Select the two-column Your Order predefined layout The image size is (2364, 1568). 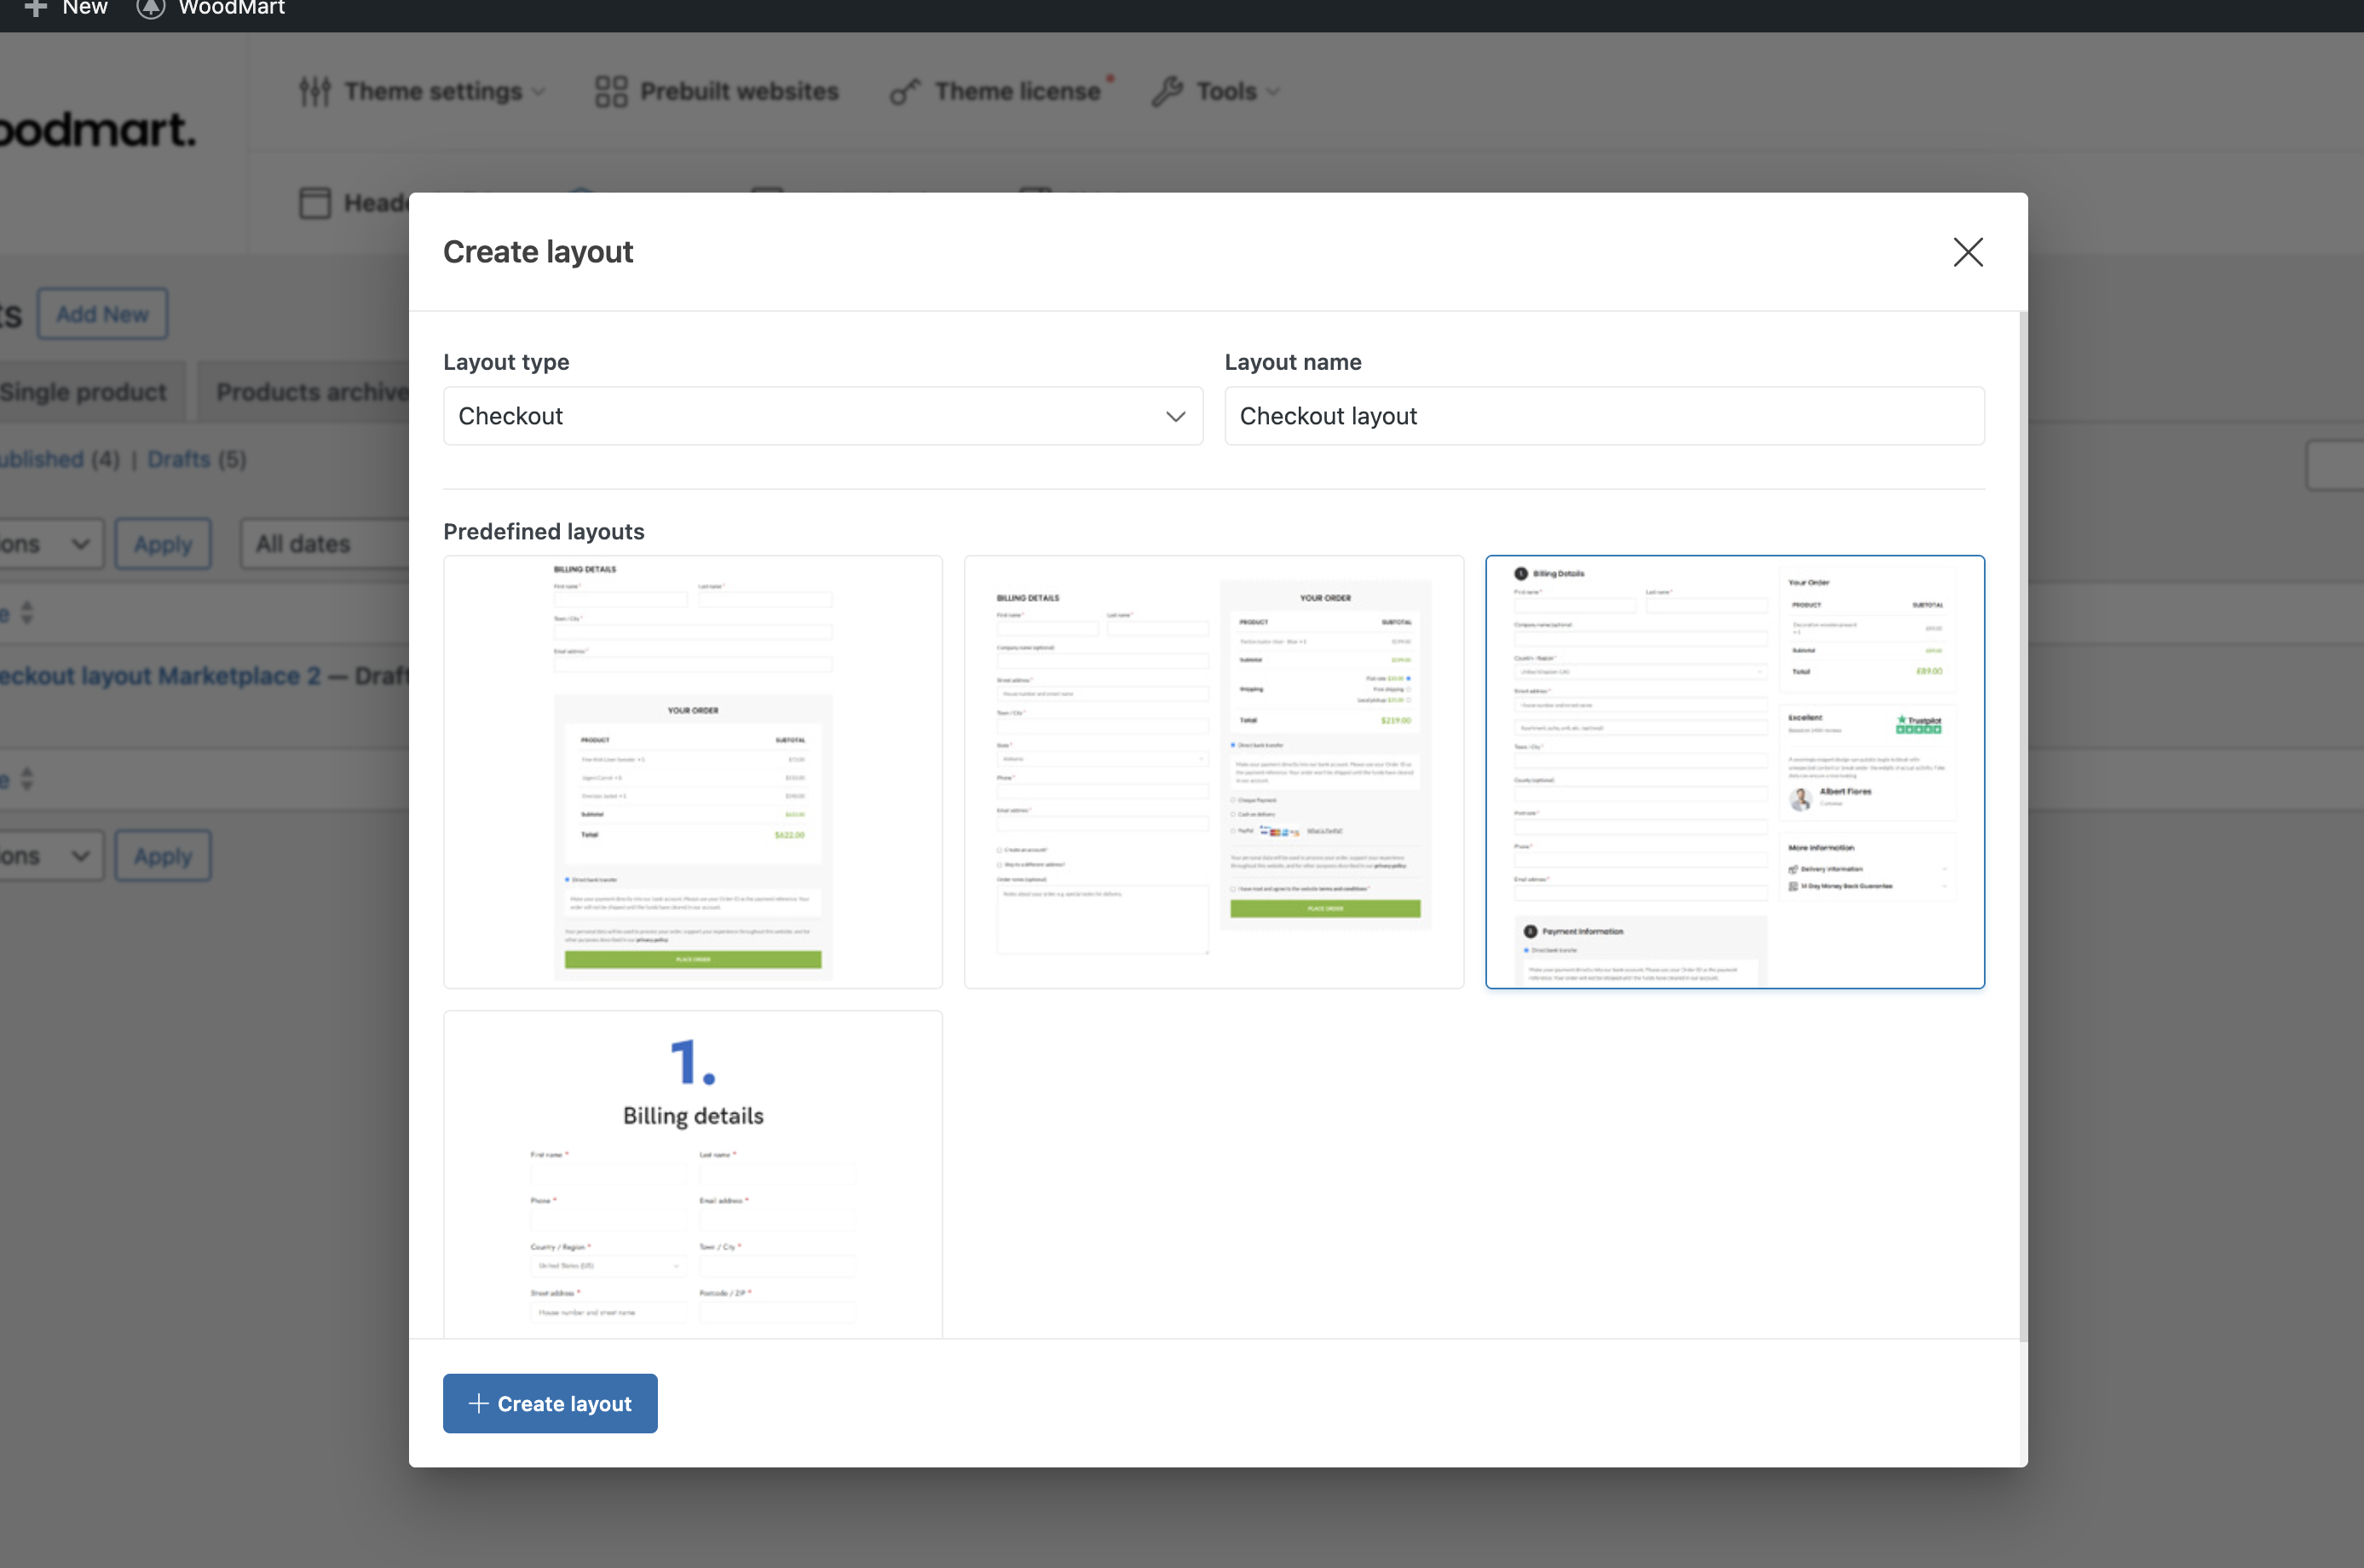point(1213,771)
